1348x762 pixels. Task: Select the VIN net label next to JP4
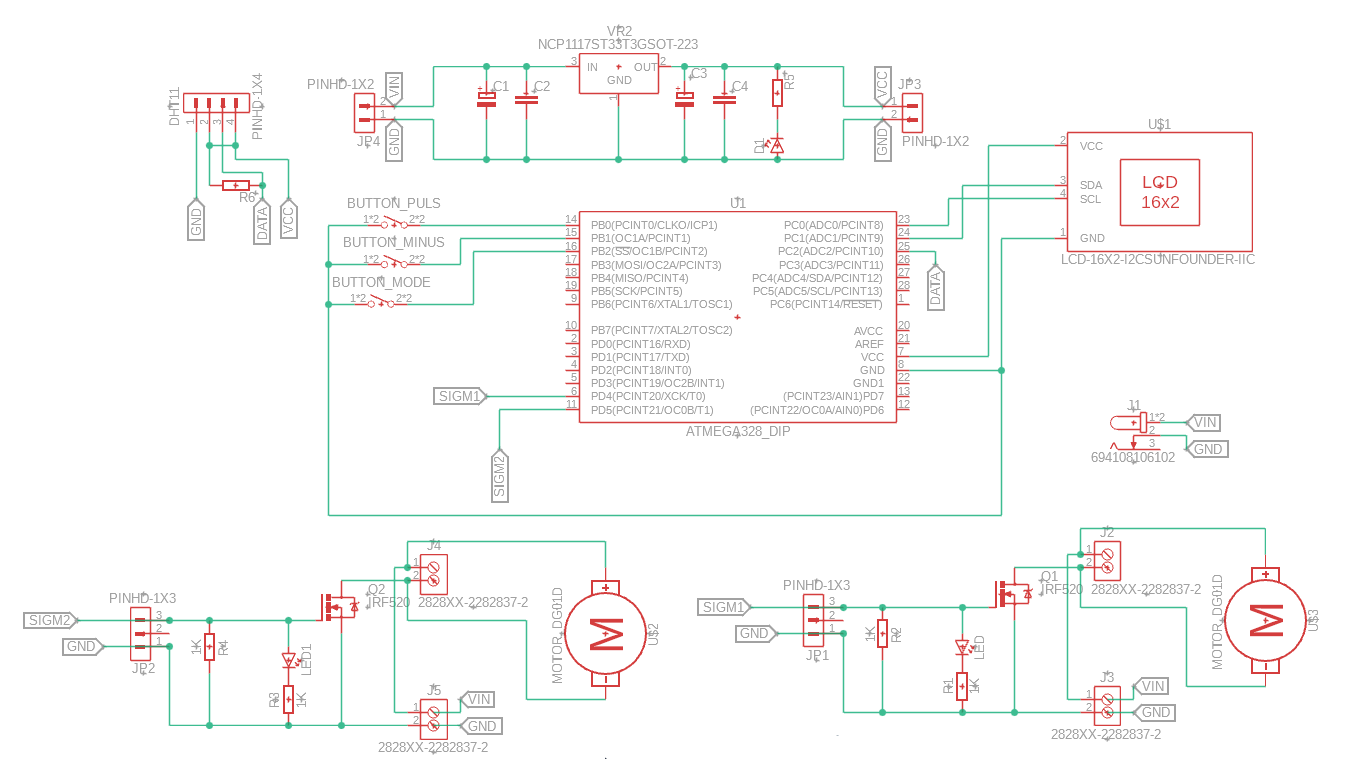394,88
